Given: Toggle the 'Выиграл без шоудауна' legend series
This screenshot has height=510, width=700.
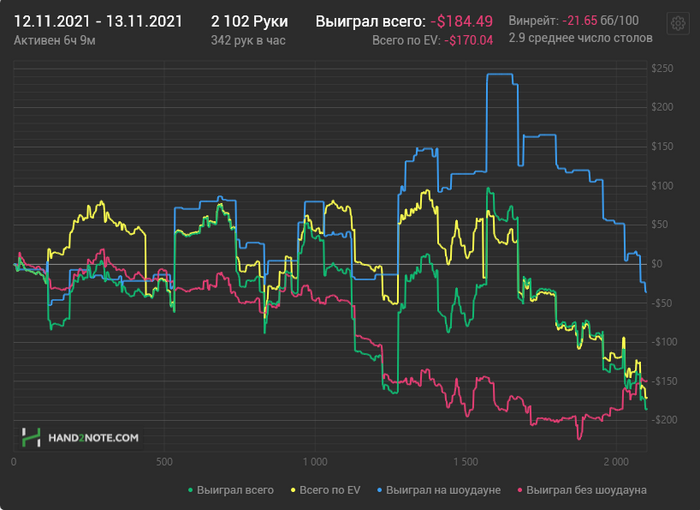Looking at the screenshot, I should (x=582, y=490).
